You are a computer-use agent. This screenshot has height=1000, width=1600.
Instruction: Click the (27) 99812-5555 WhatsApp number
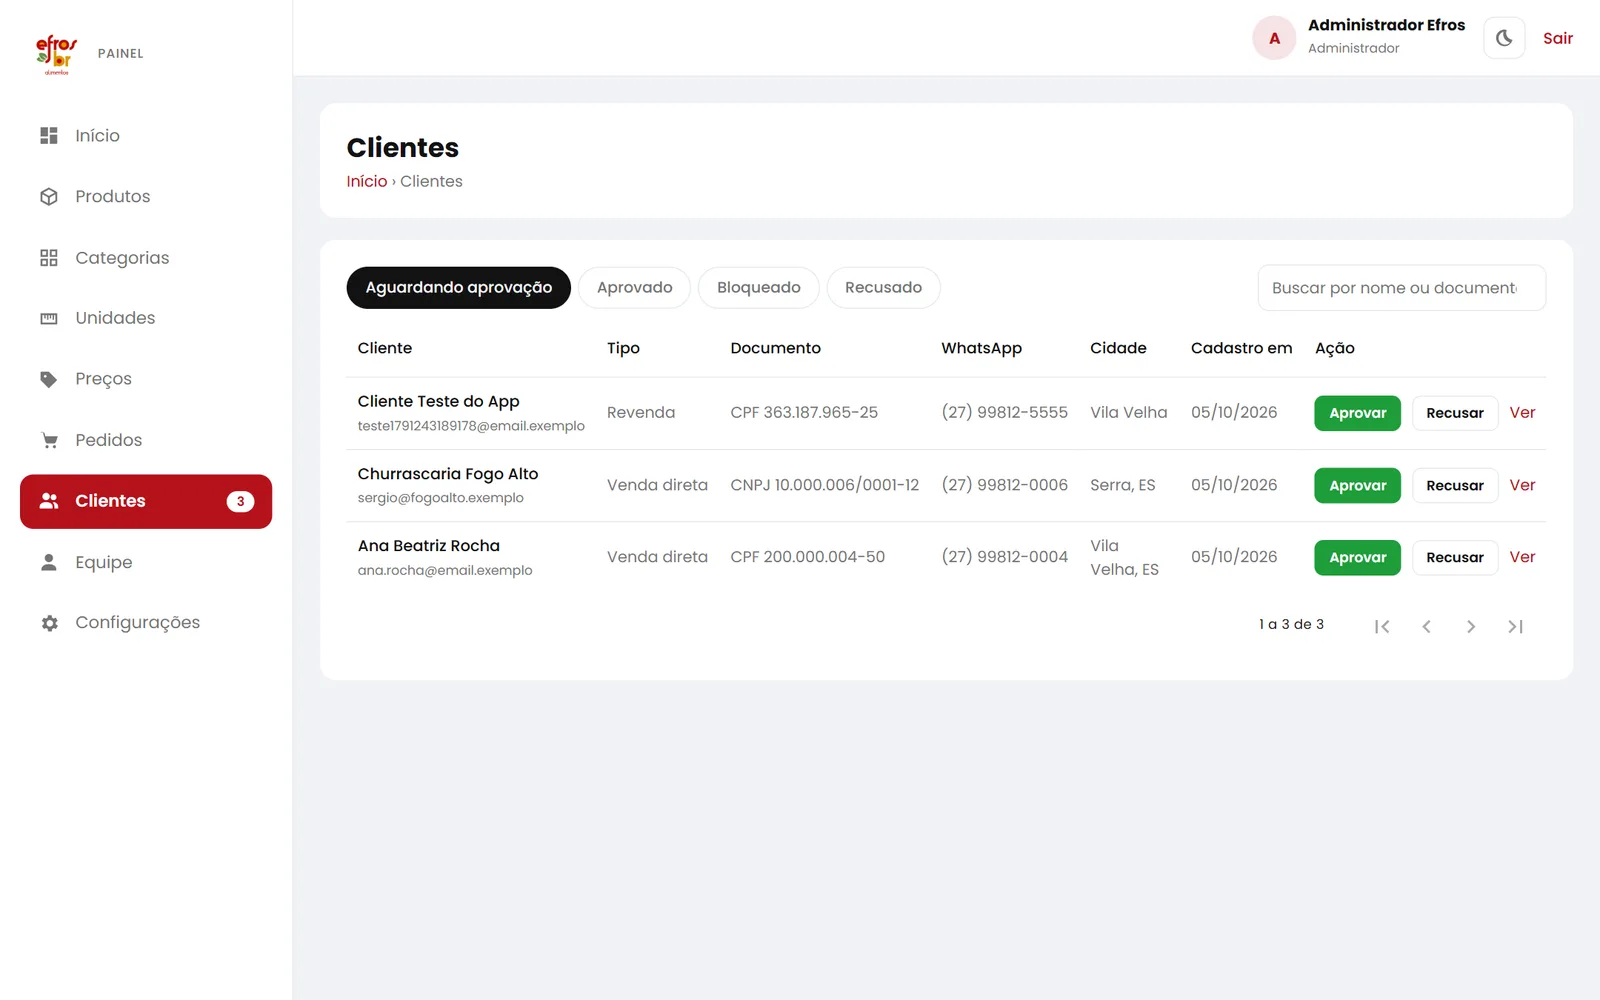tap(1004, 412)
